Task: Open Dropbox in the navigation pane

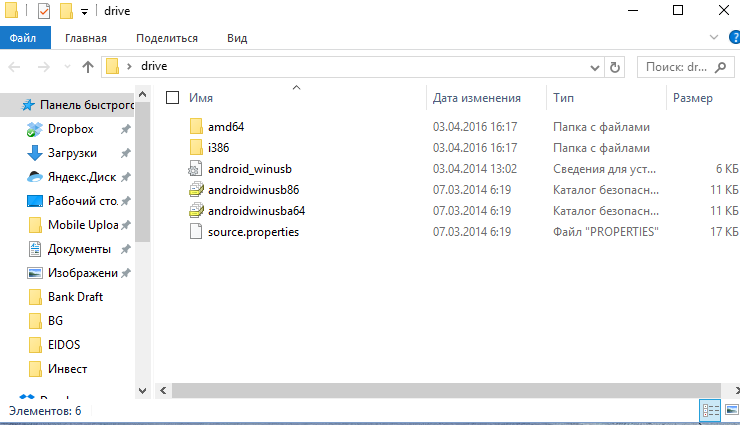Action: [x=70, y=129]
